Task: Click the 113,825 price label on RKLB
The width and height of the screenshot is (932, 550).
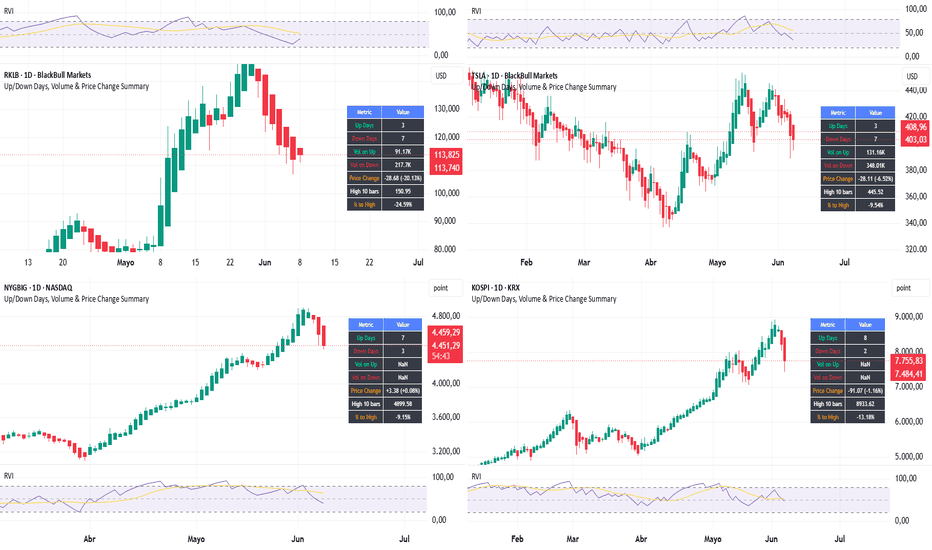Action: click(446, 155)
